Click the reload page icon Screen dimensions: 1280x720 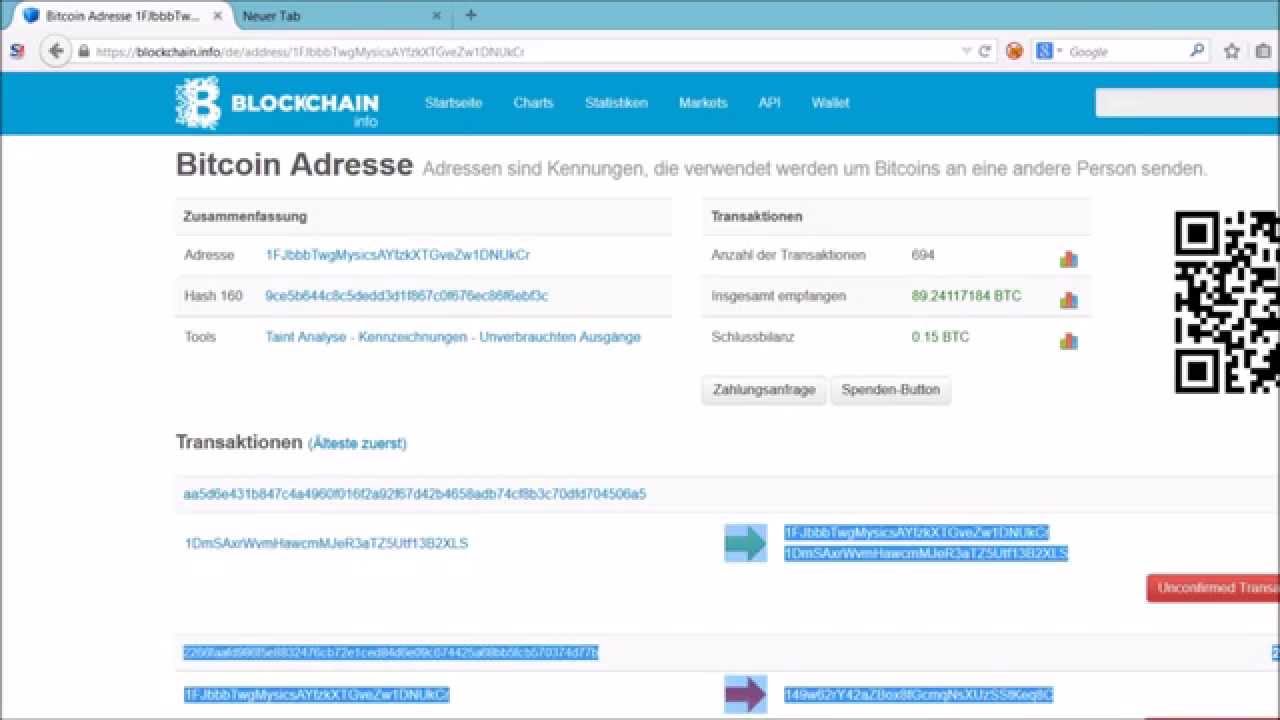coord(985,51)
